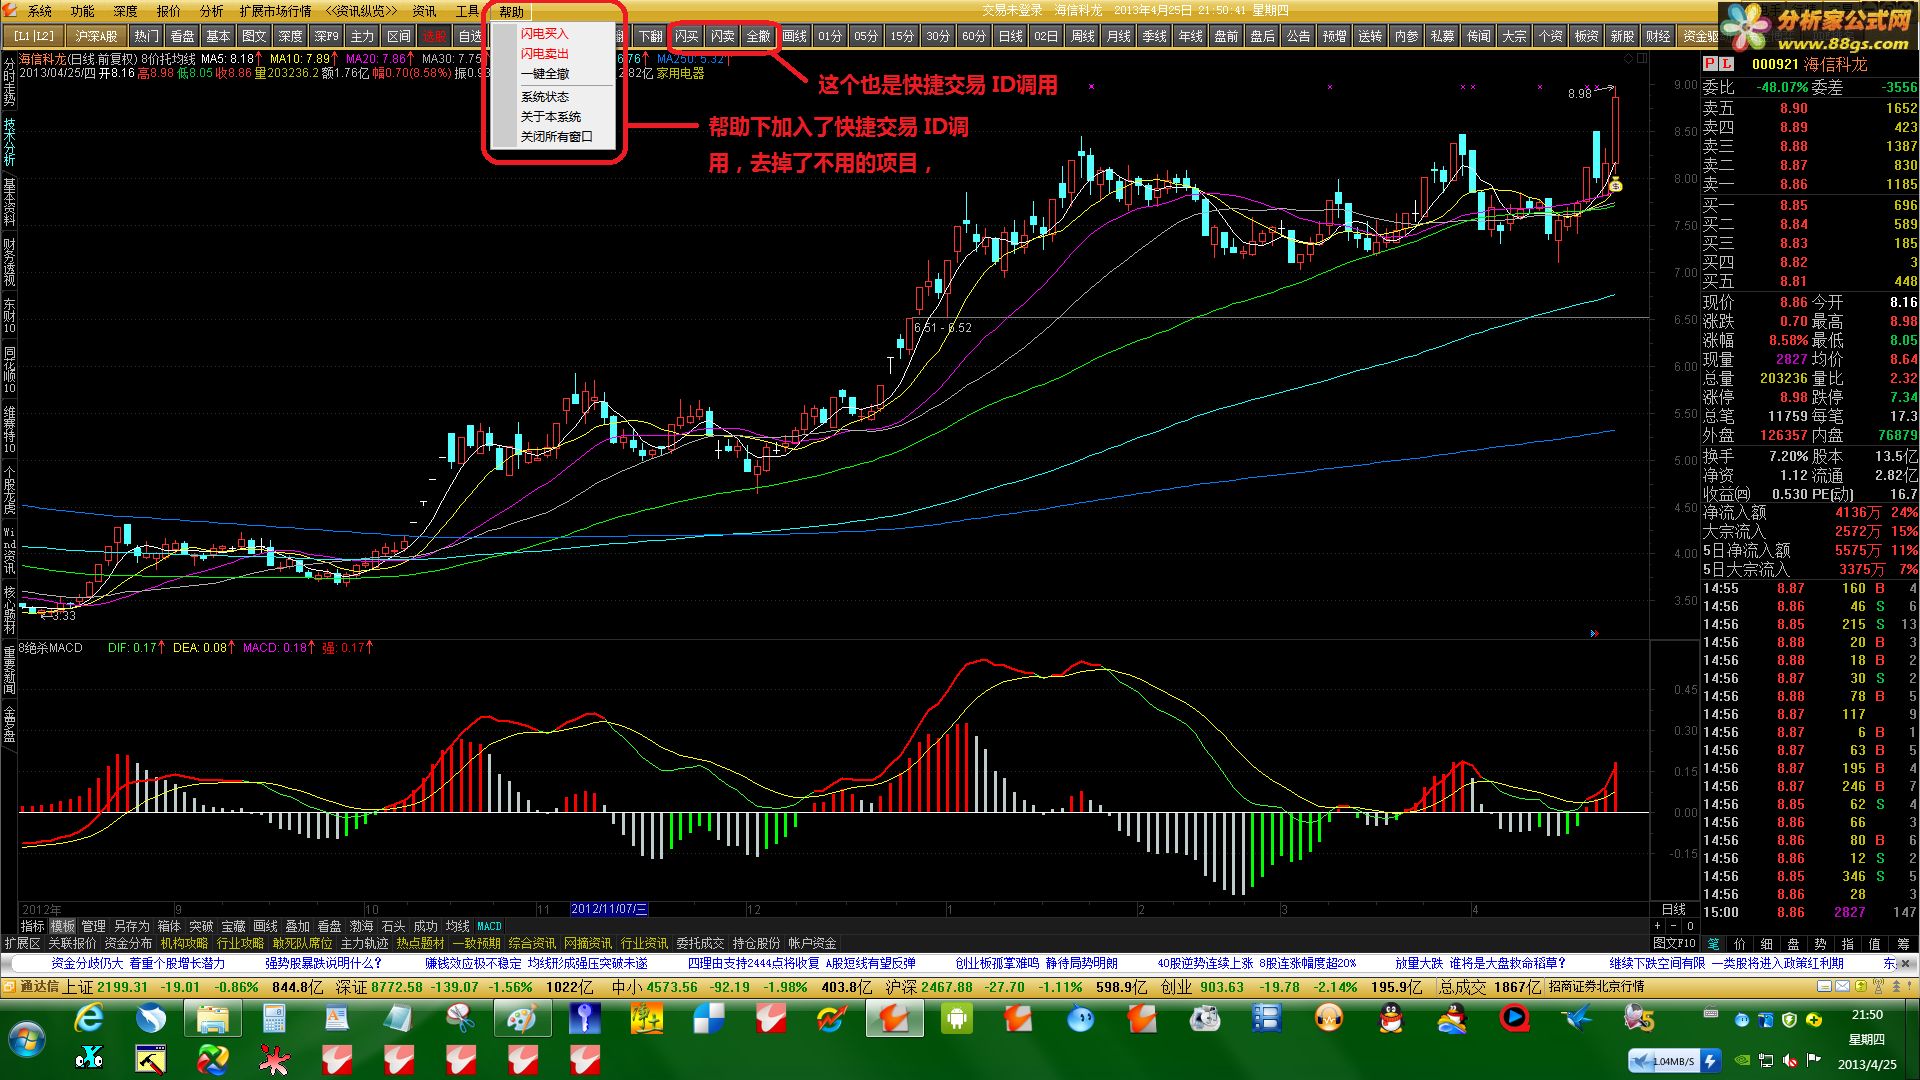
Task: Click the chart date marker 2012/11/07/三
Action: click(608, 910)
